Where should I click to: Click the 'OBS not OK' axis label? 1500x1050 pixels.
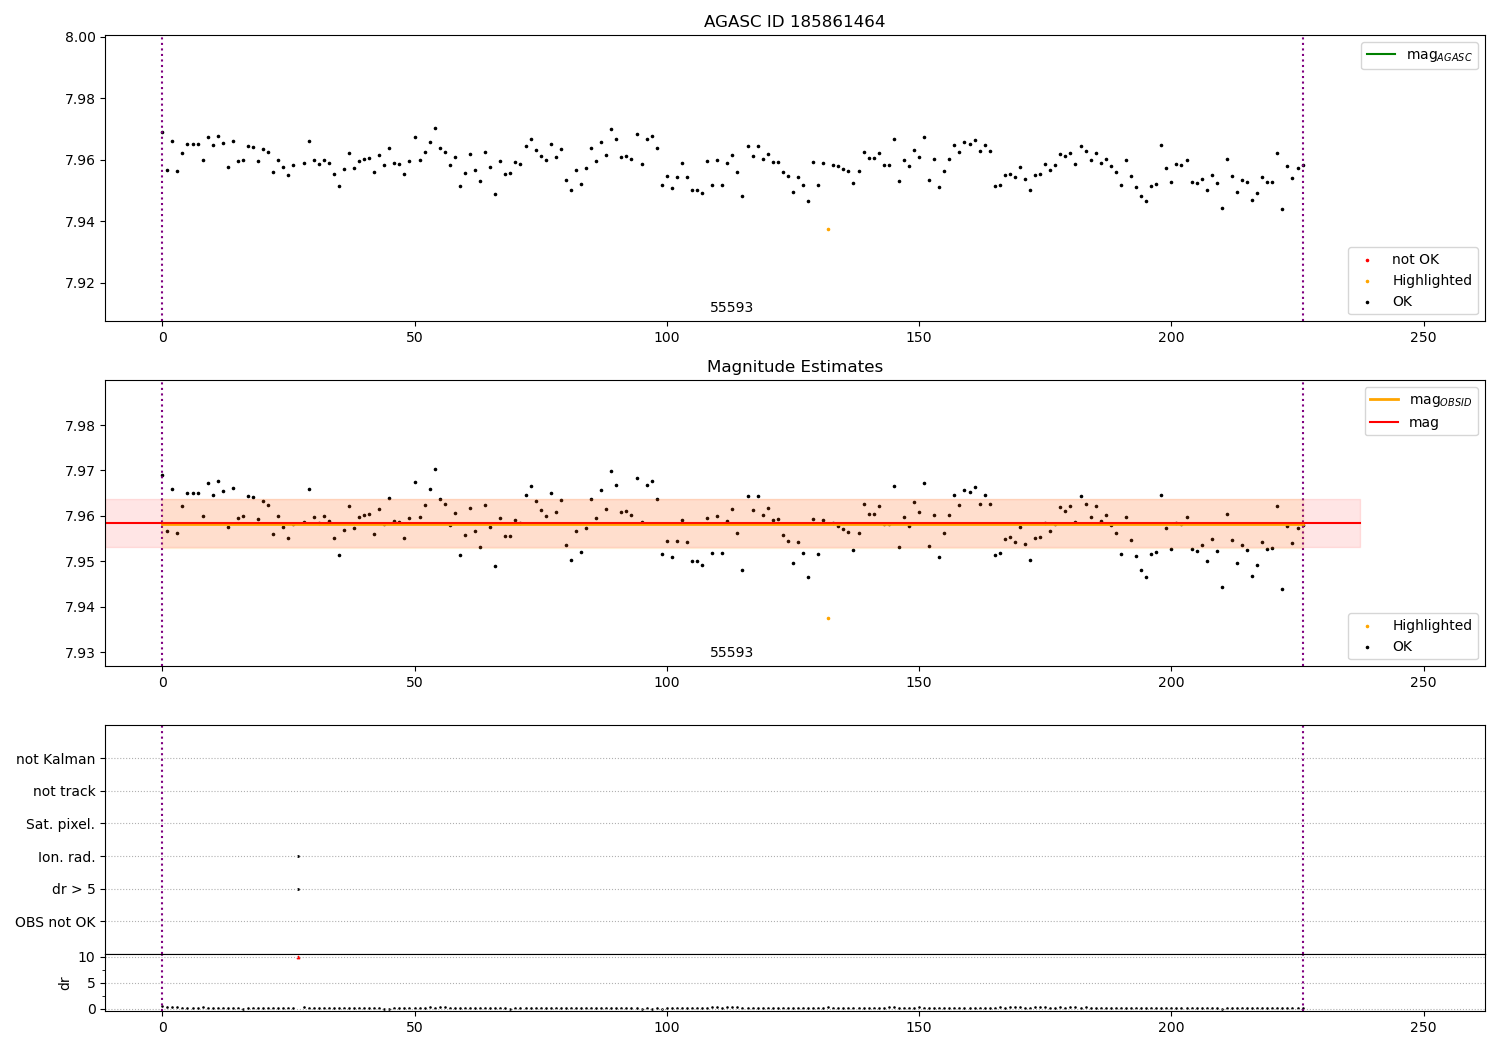(x=56, y=922)
